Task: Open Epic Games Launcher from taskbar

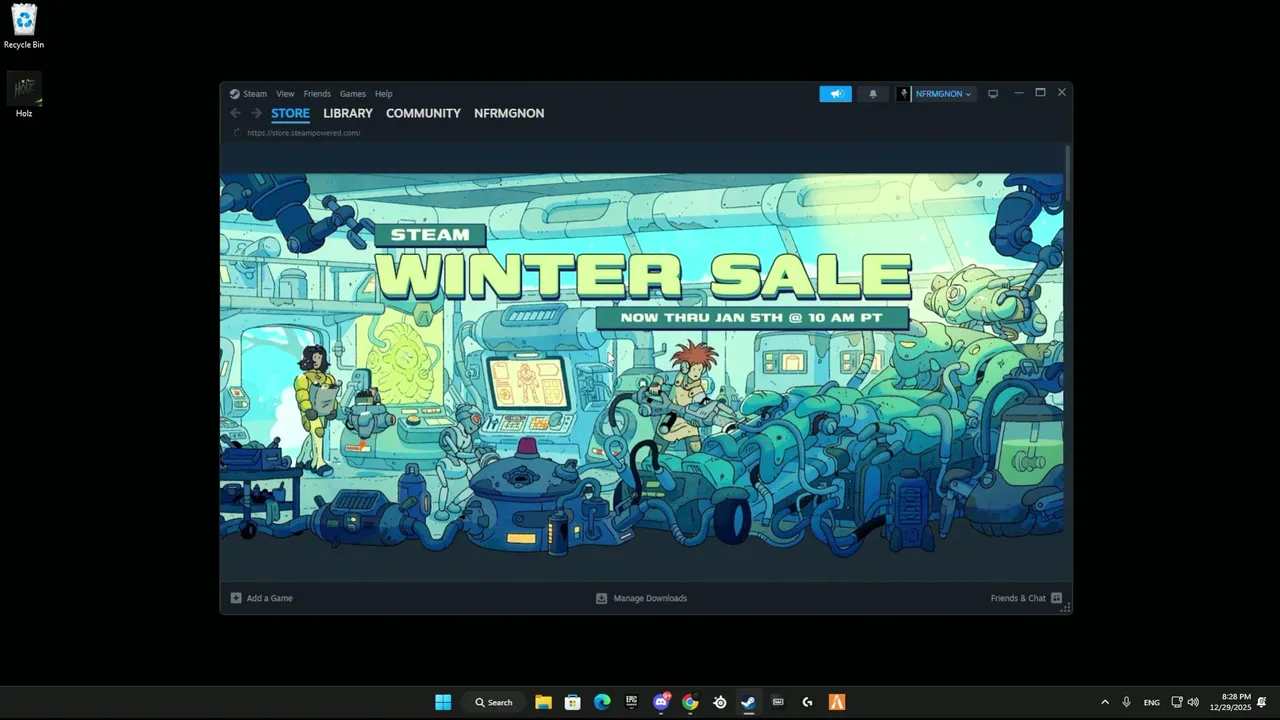Action: [631, 702]
